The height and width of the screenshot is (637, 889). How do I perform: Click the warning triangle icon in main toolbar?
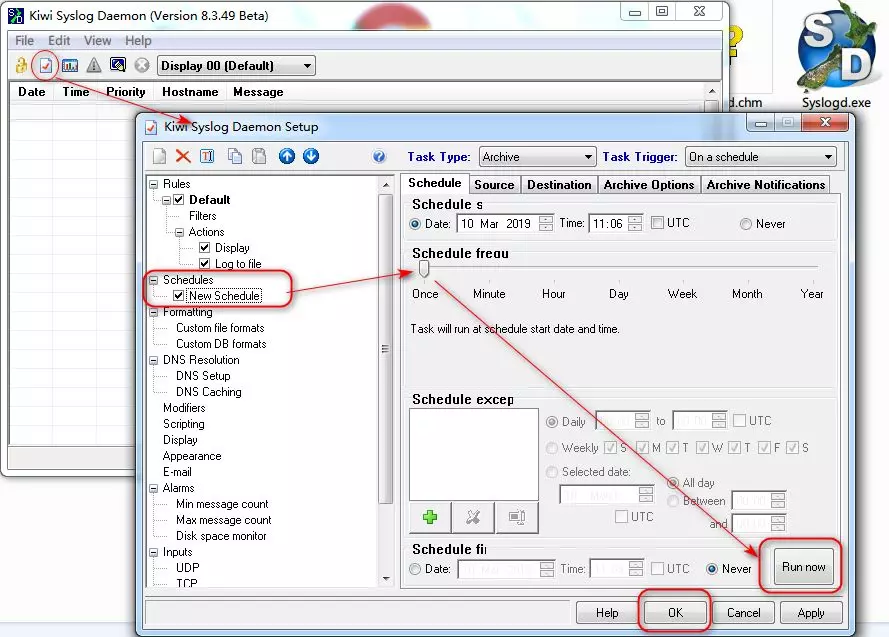pyautogui.click(x=94, y=66)
